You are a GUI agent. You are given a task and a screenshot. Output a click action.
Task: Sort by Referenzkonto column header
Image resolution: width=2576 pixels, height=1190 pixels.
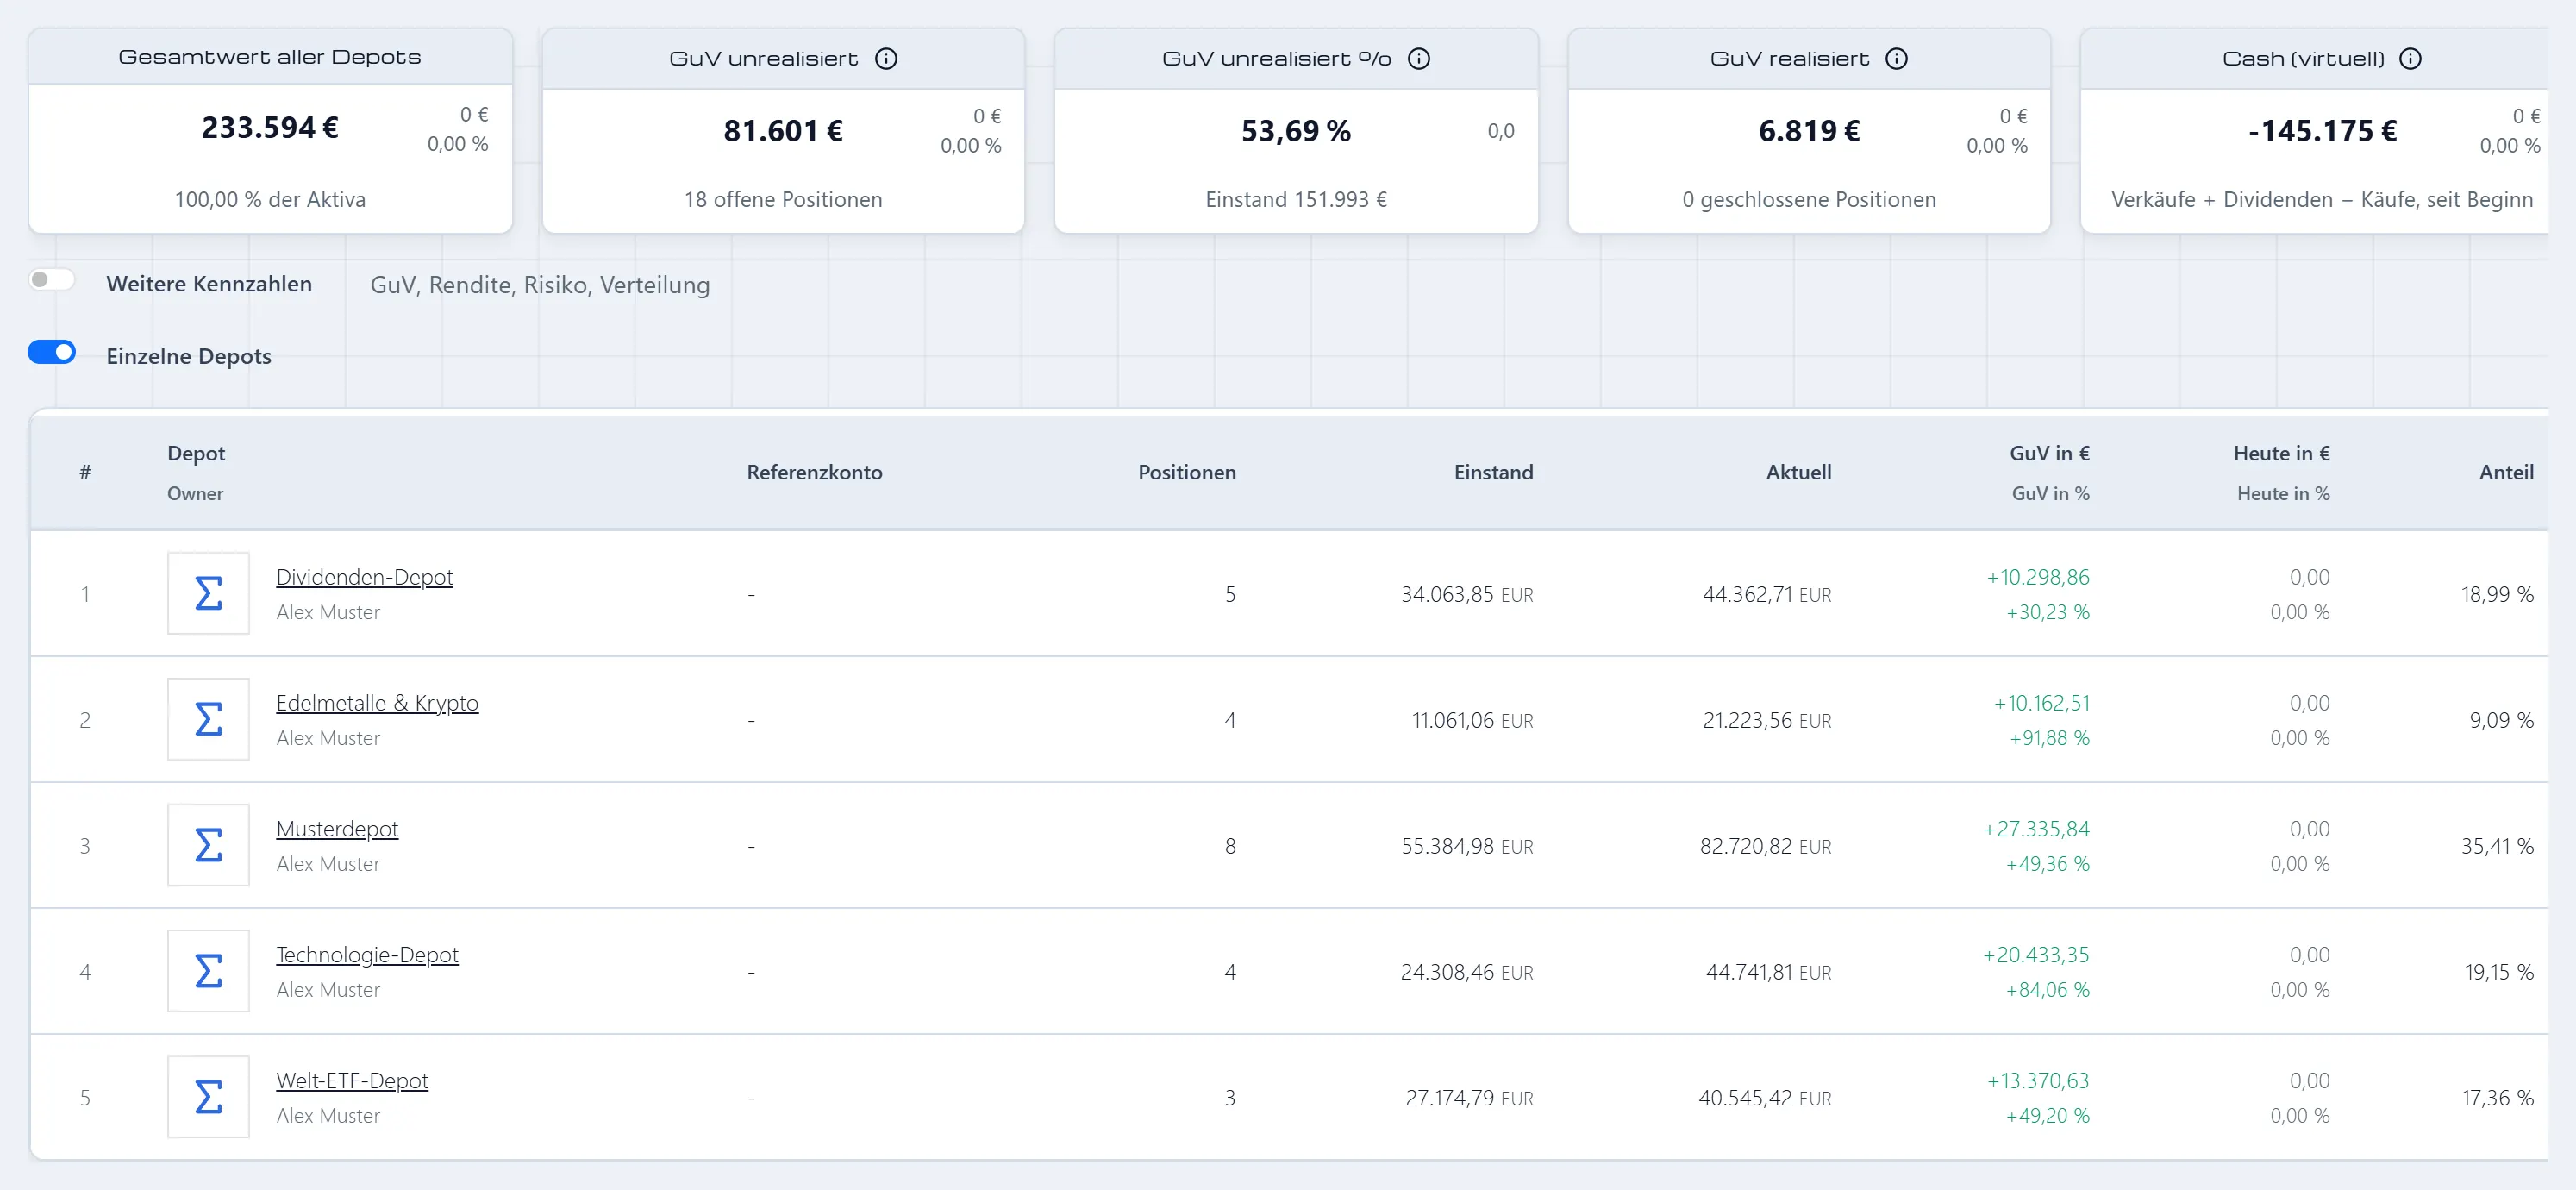[814, 472]
